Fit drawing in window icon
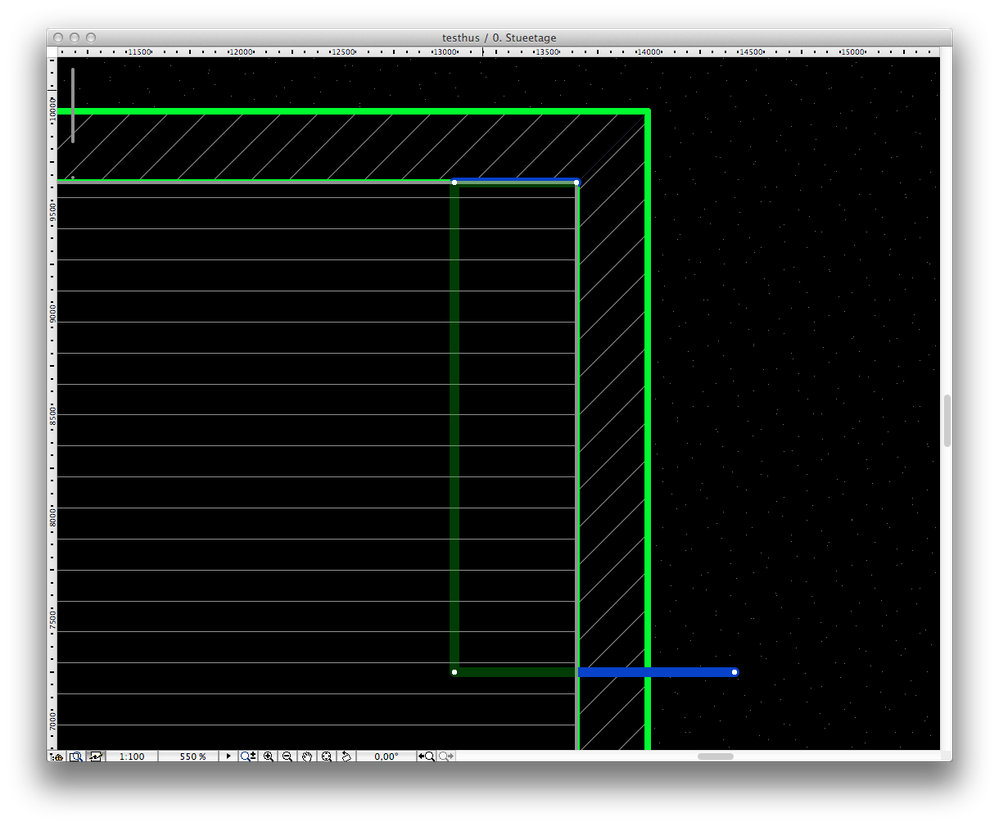This screenshot has height=826, width=999. [x=326, y=757]
